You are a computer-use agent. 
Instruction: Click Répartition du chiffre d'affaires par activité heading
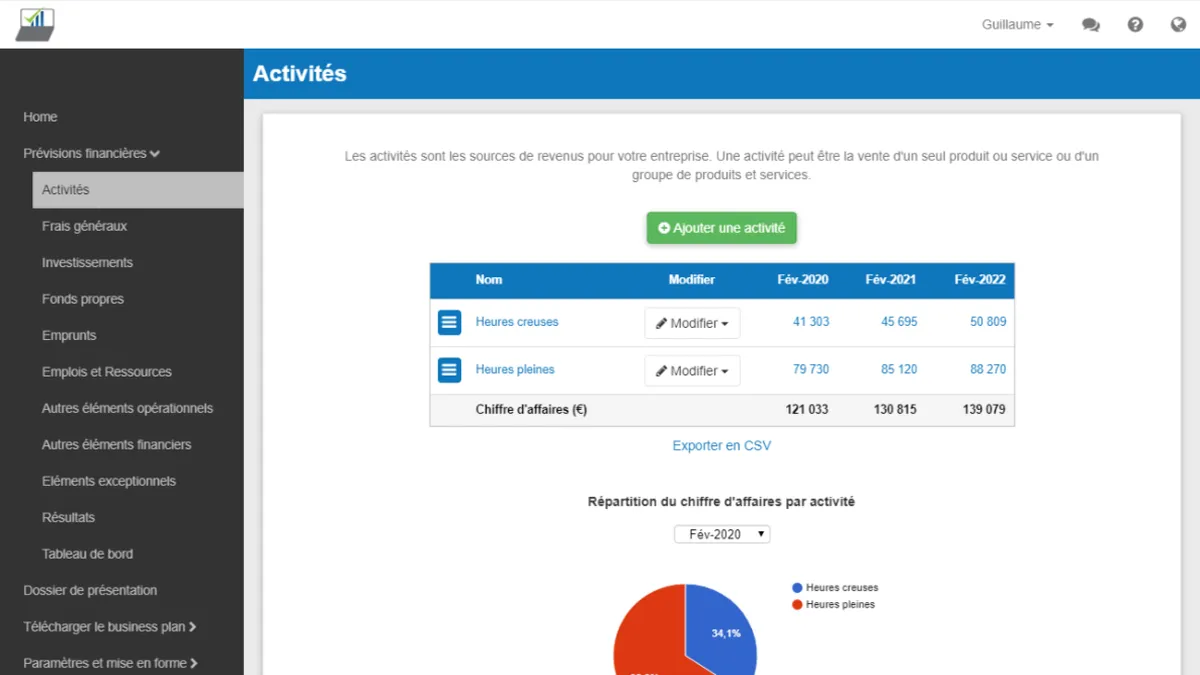[x=721, y=502]
